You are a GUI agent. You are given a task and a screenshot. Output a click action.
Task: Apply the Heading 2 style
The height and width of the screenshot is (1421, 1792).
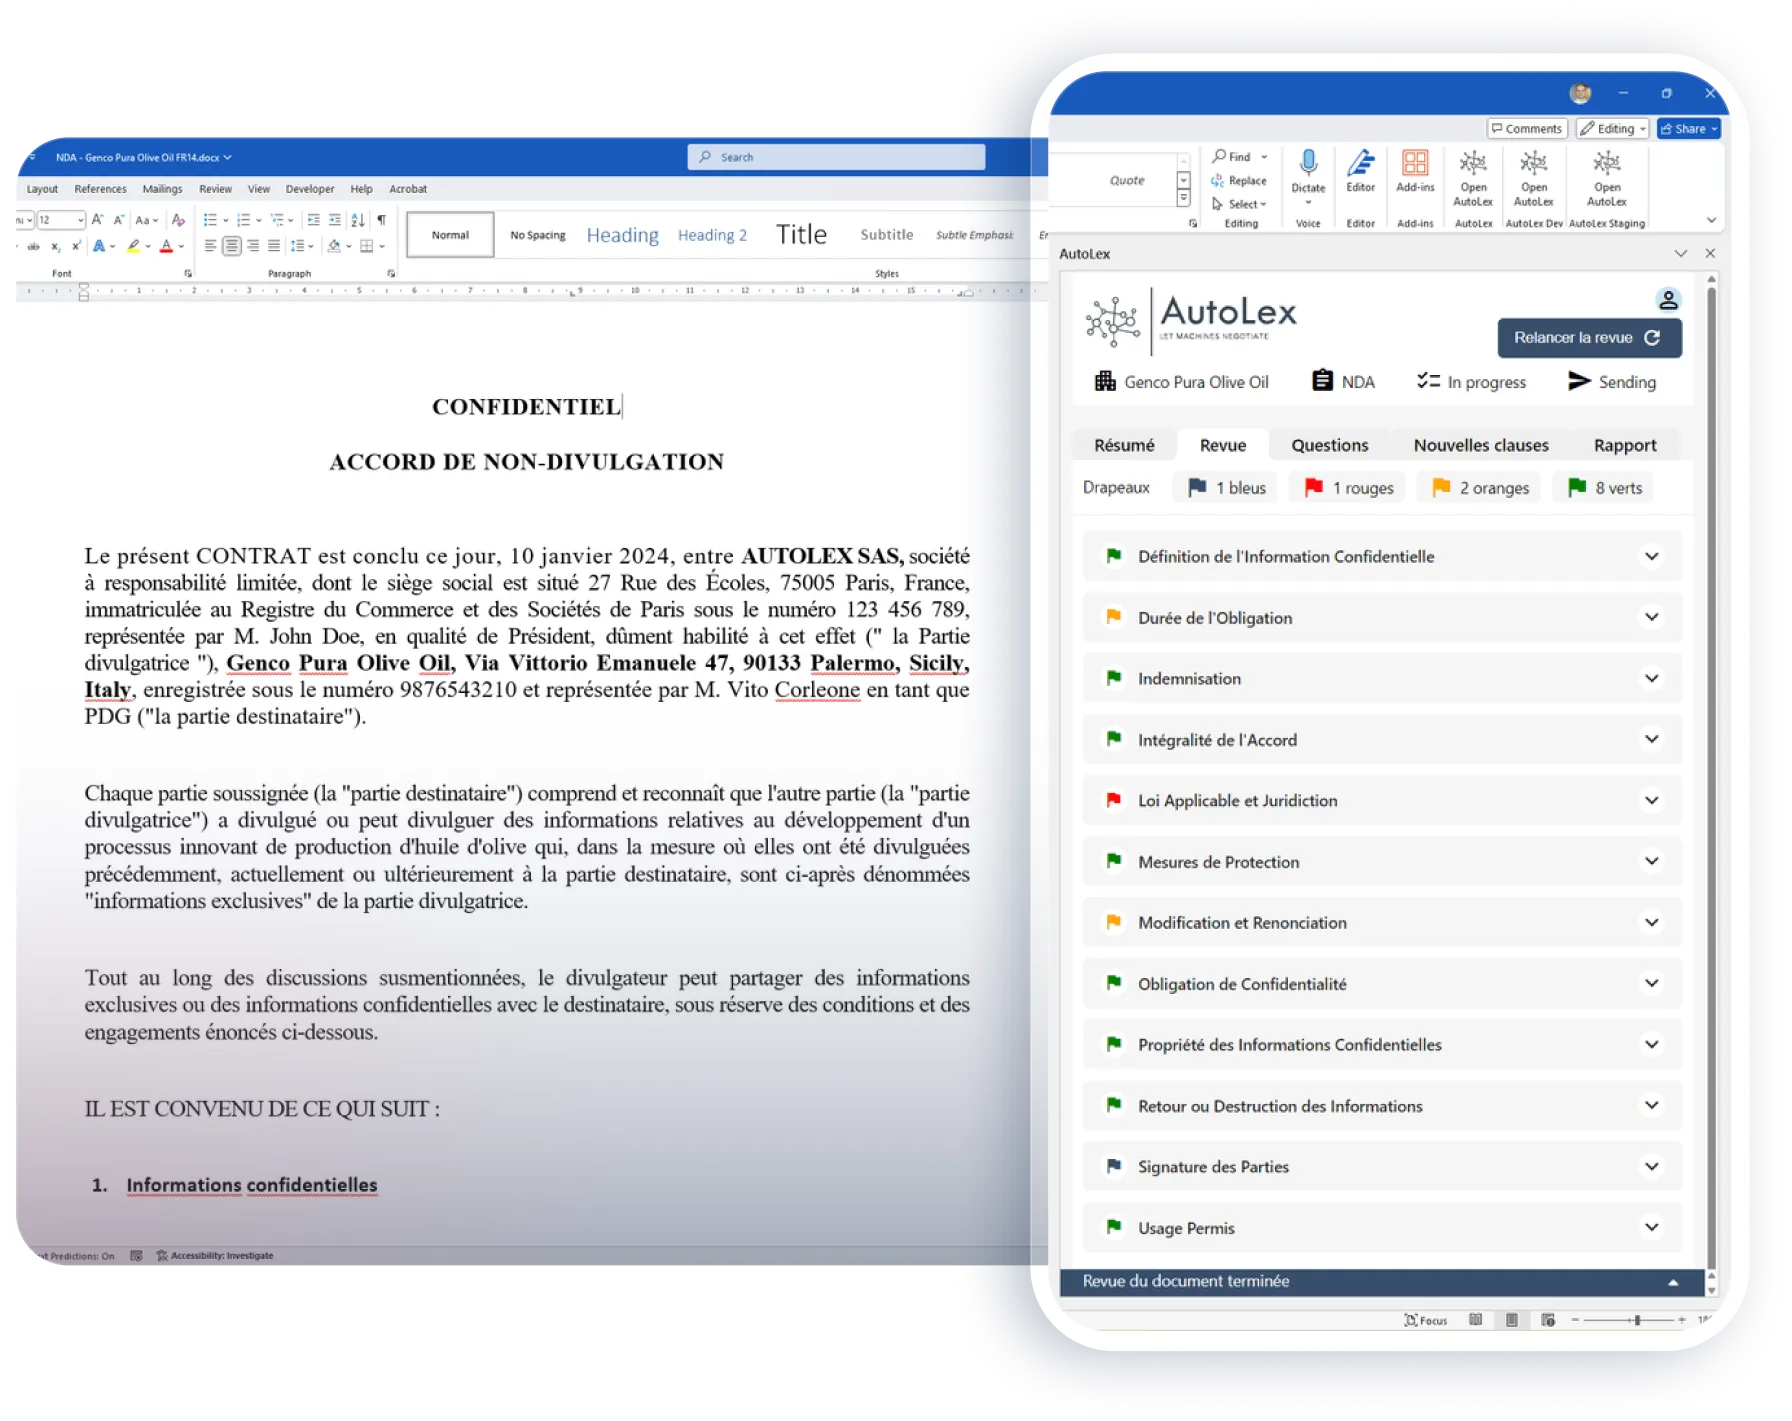tap(712, 235)
